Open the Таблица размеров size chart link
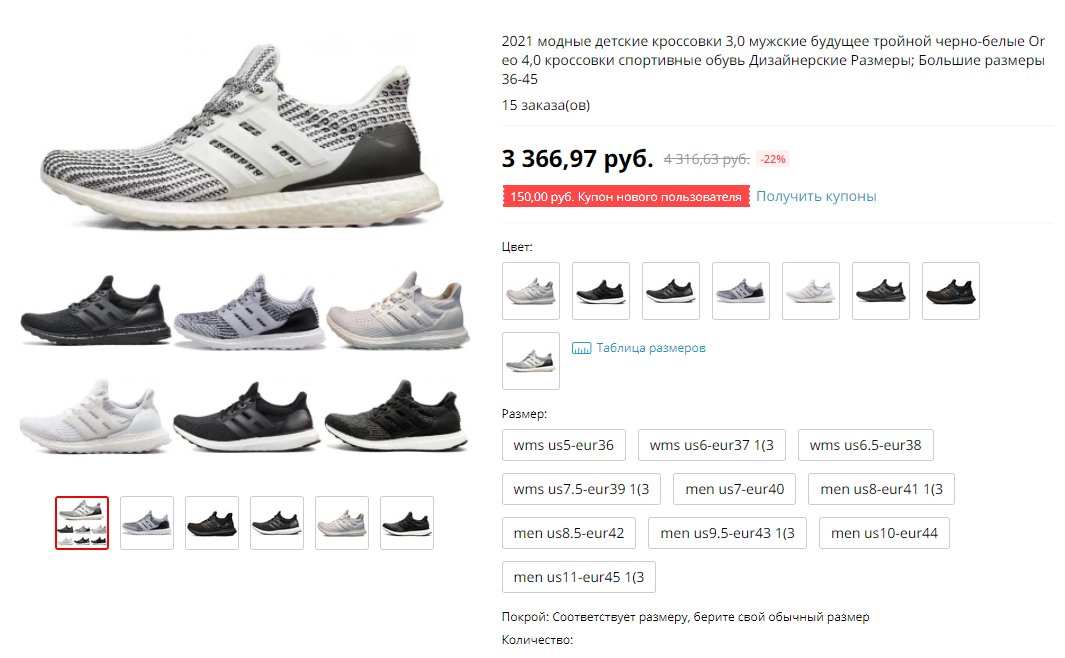1065x658 pixels. tap(651, 348)
